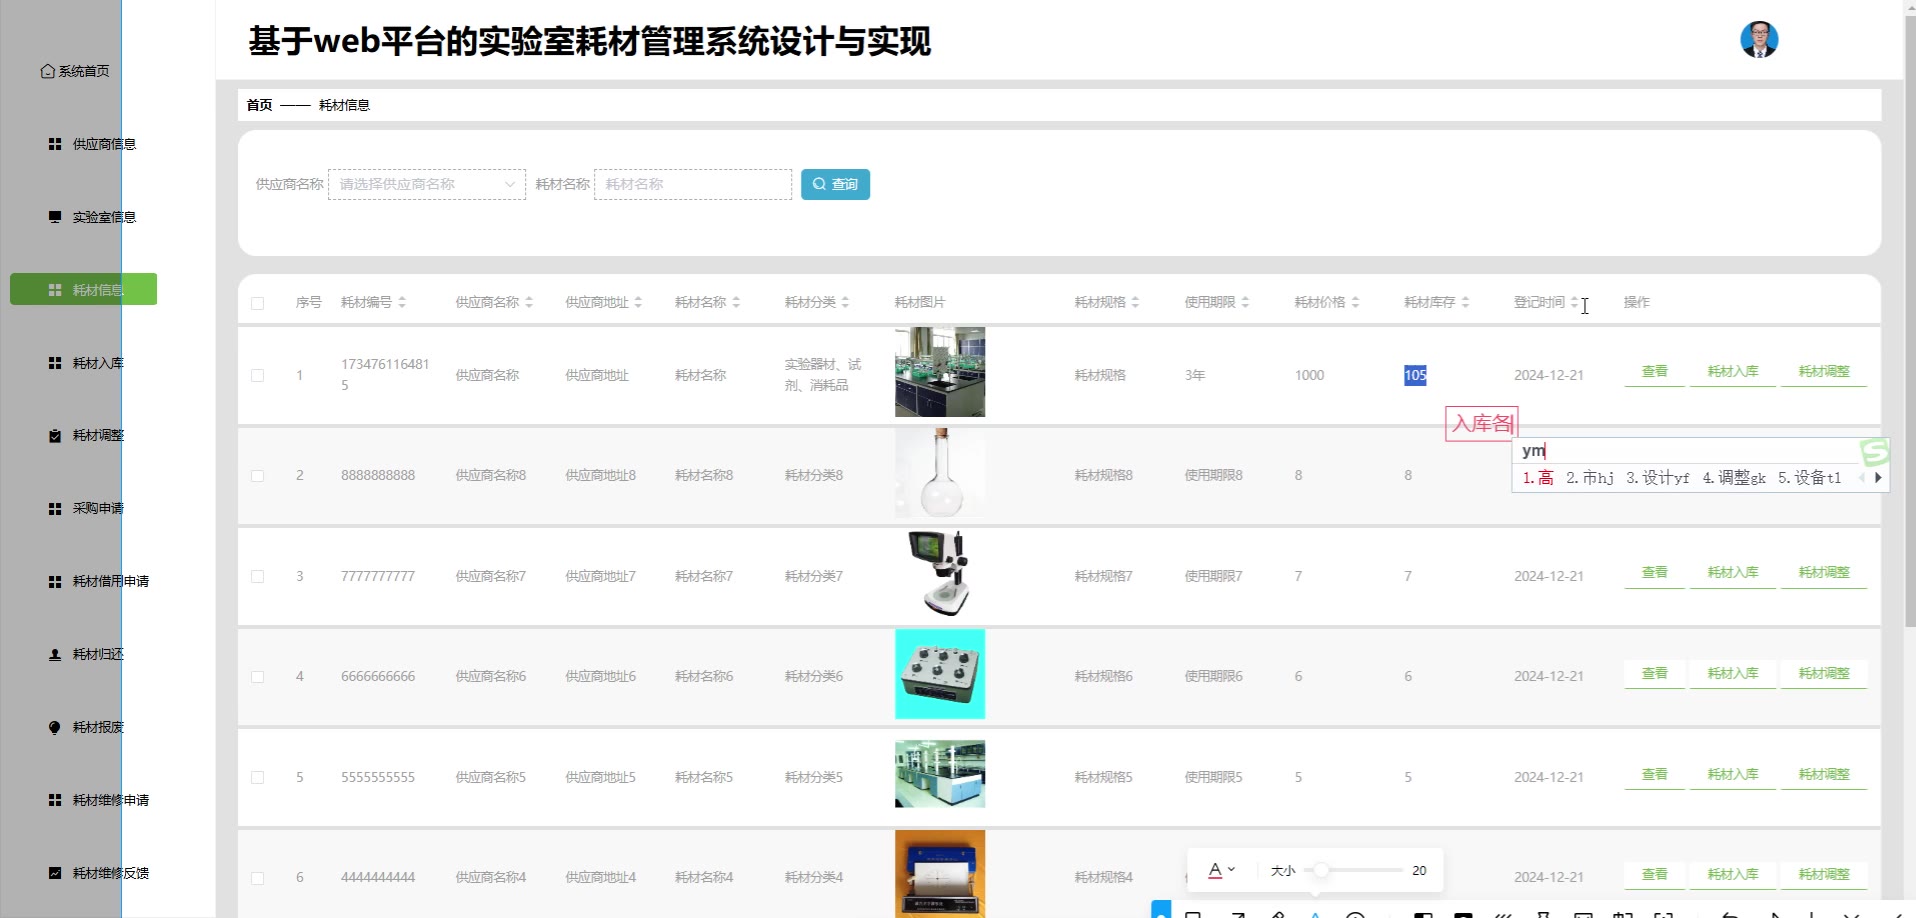Check the checkbox for row 1

[x=258, y=376]
